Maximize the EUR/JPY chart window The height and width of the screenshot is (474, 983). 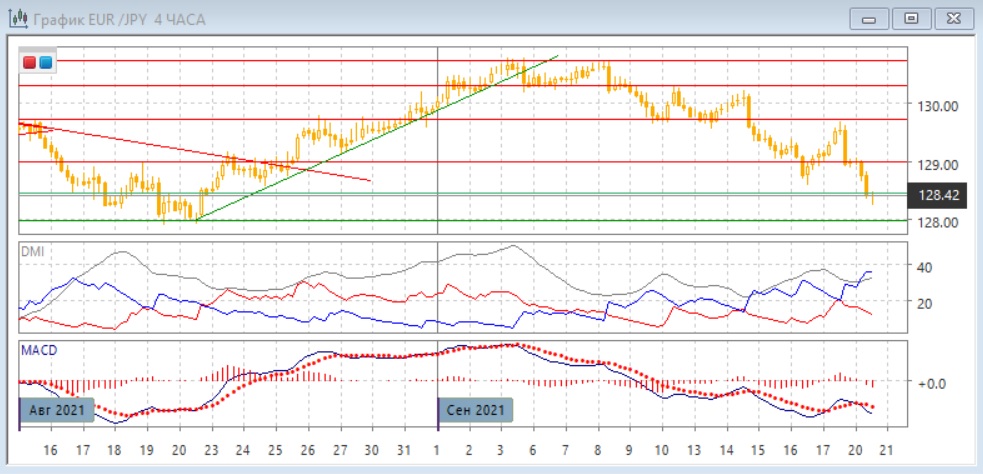coord(911,18)
